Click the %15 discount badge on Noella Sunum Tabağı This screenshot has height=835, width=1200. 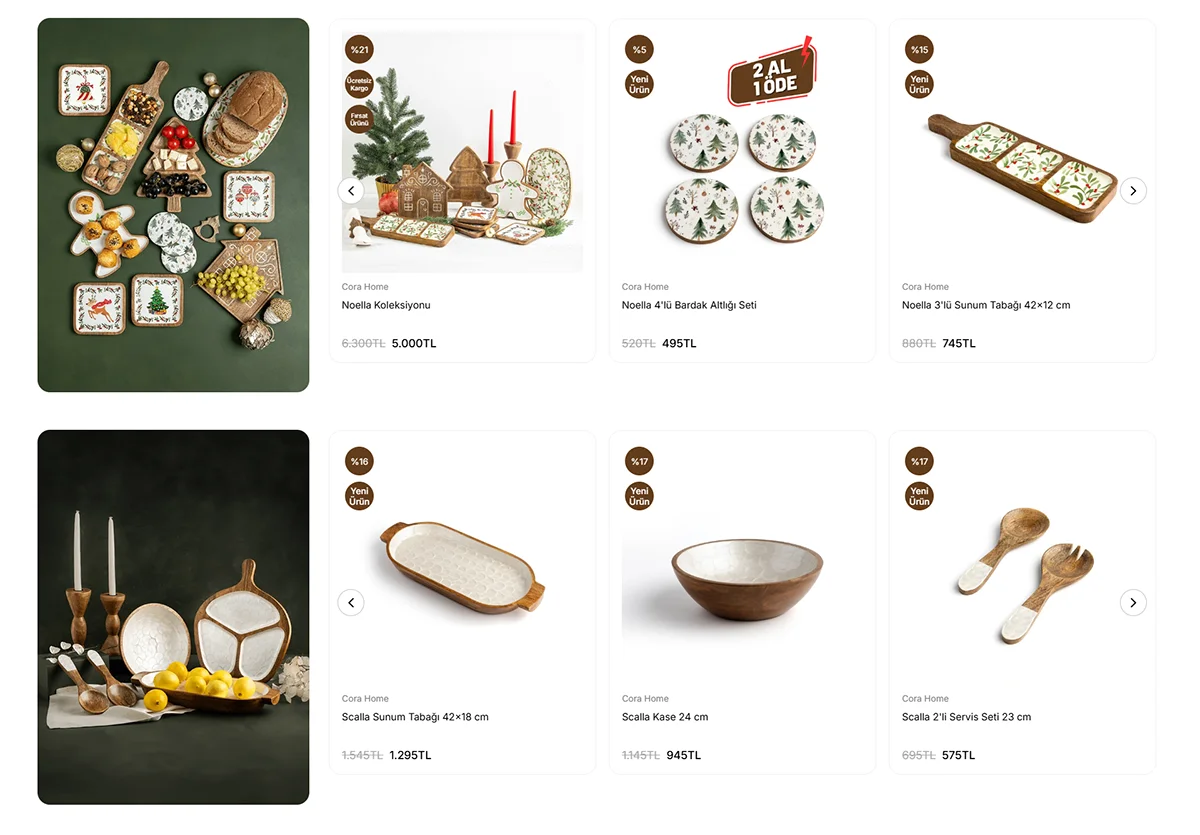click(919, 49)
